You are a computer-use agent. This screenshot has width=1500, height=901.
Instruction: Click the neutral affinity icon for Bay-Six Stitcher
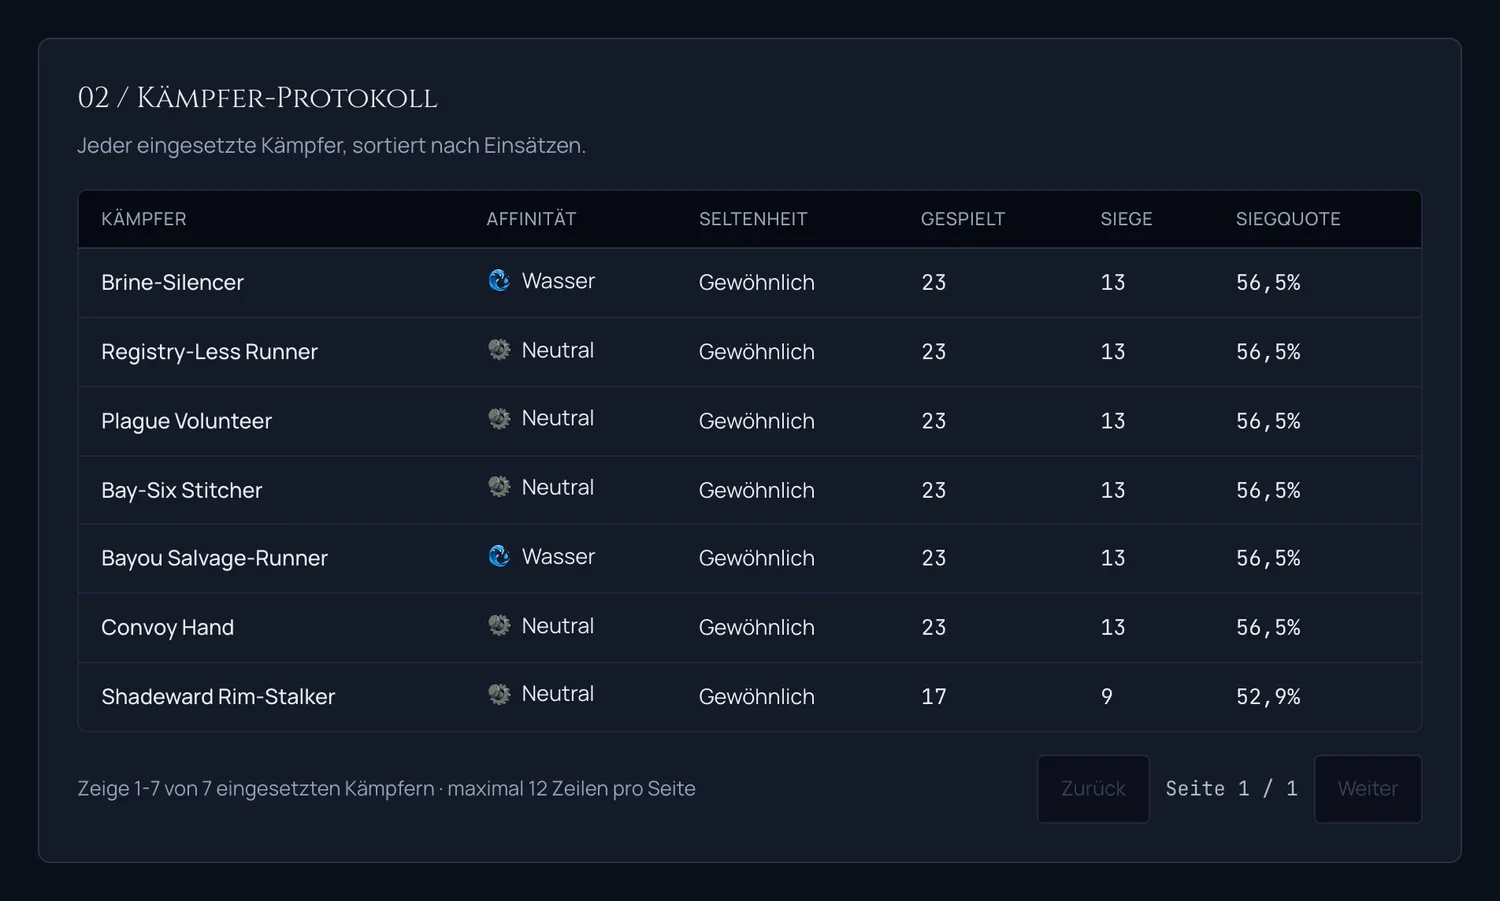[499, 487]
